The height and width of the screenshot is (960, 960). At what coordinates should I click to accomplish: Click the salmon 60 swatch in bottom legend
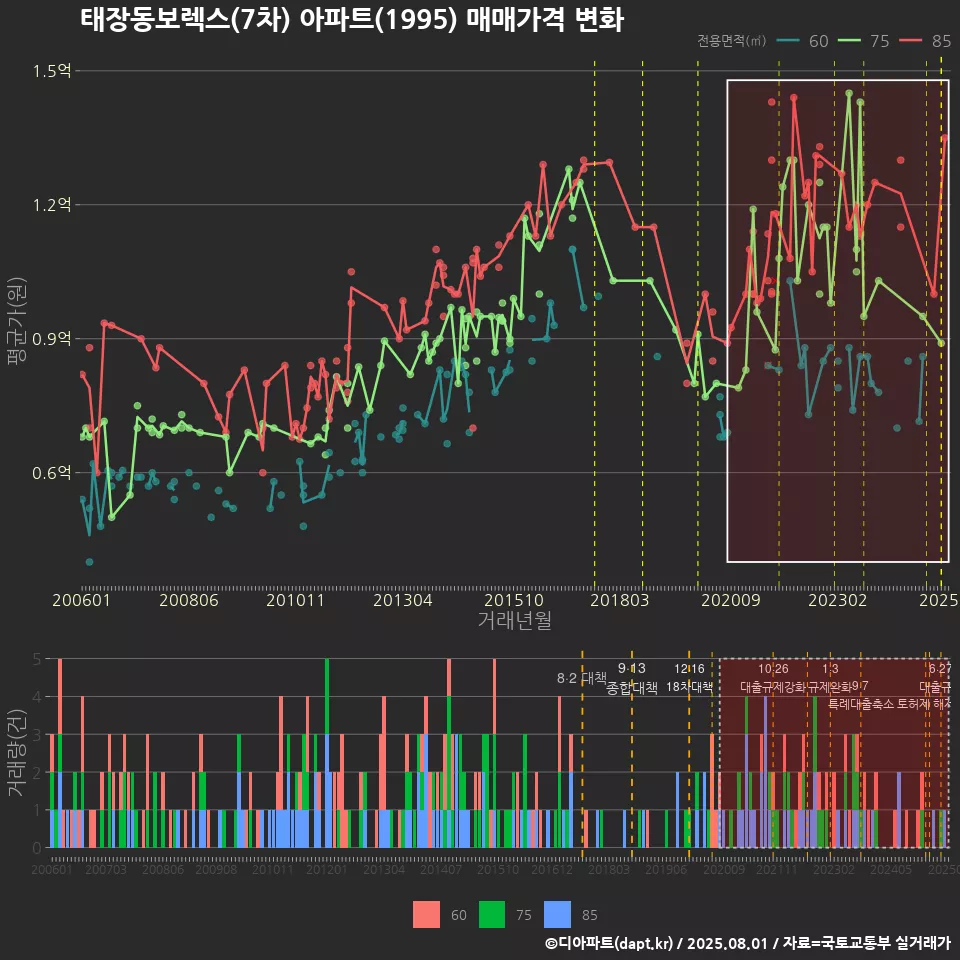pyautogui.click(x=426, y=915)
